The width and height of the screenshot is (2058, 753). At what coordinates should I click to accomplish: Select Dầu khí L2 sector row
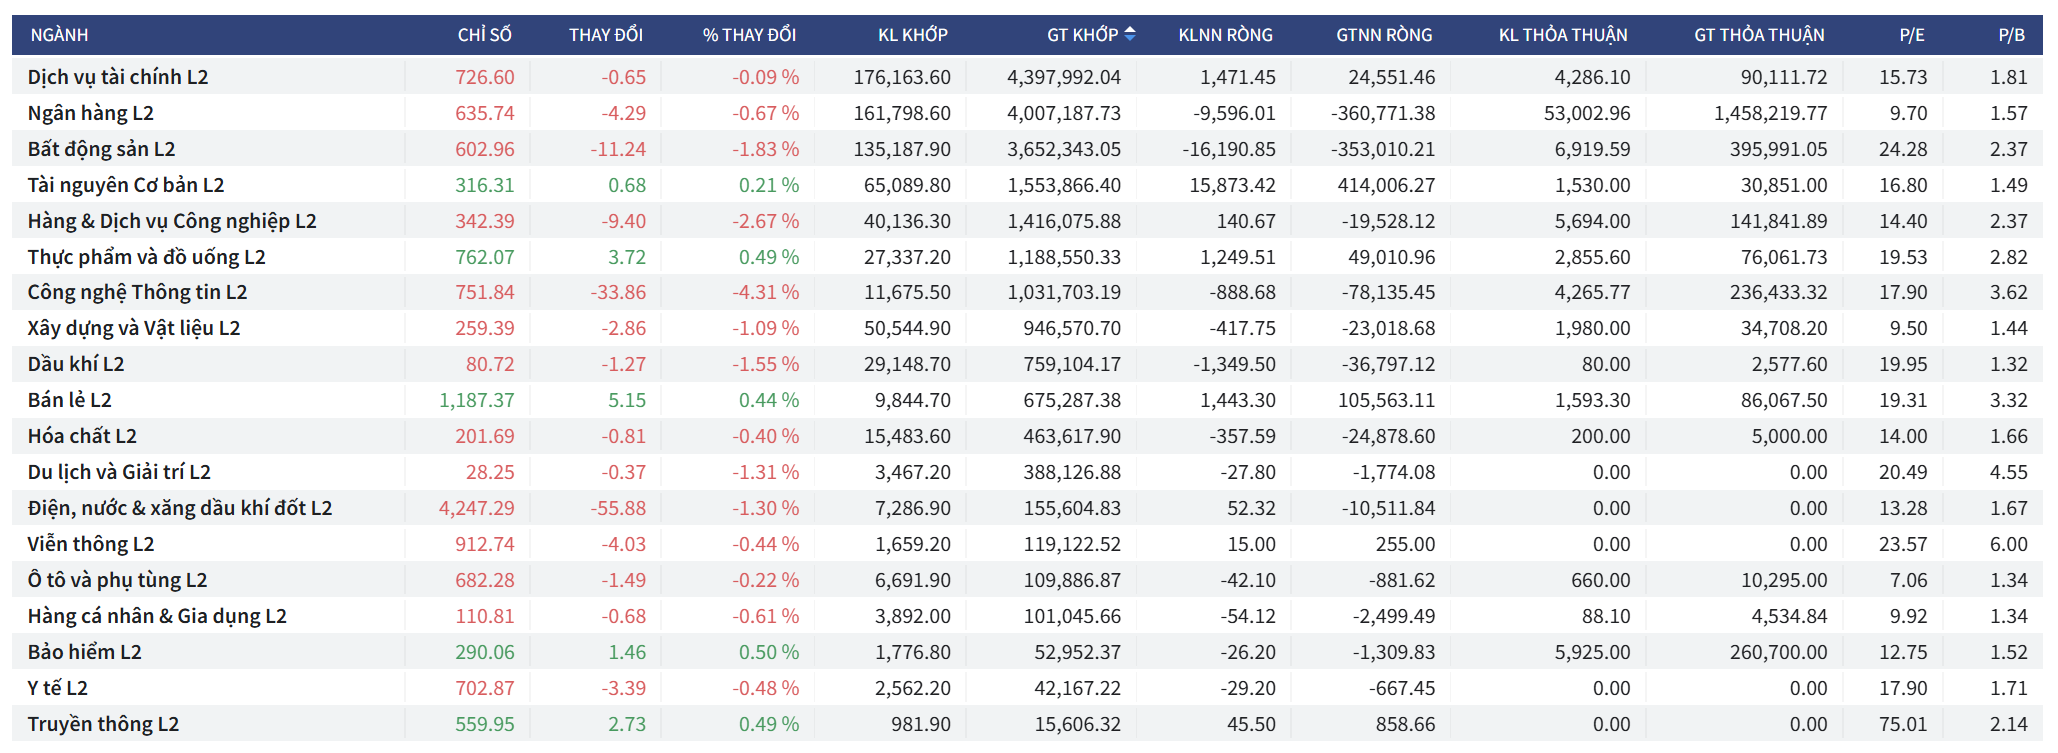[x=76, y=364]
